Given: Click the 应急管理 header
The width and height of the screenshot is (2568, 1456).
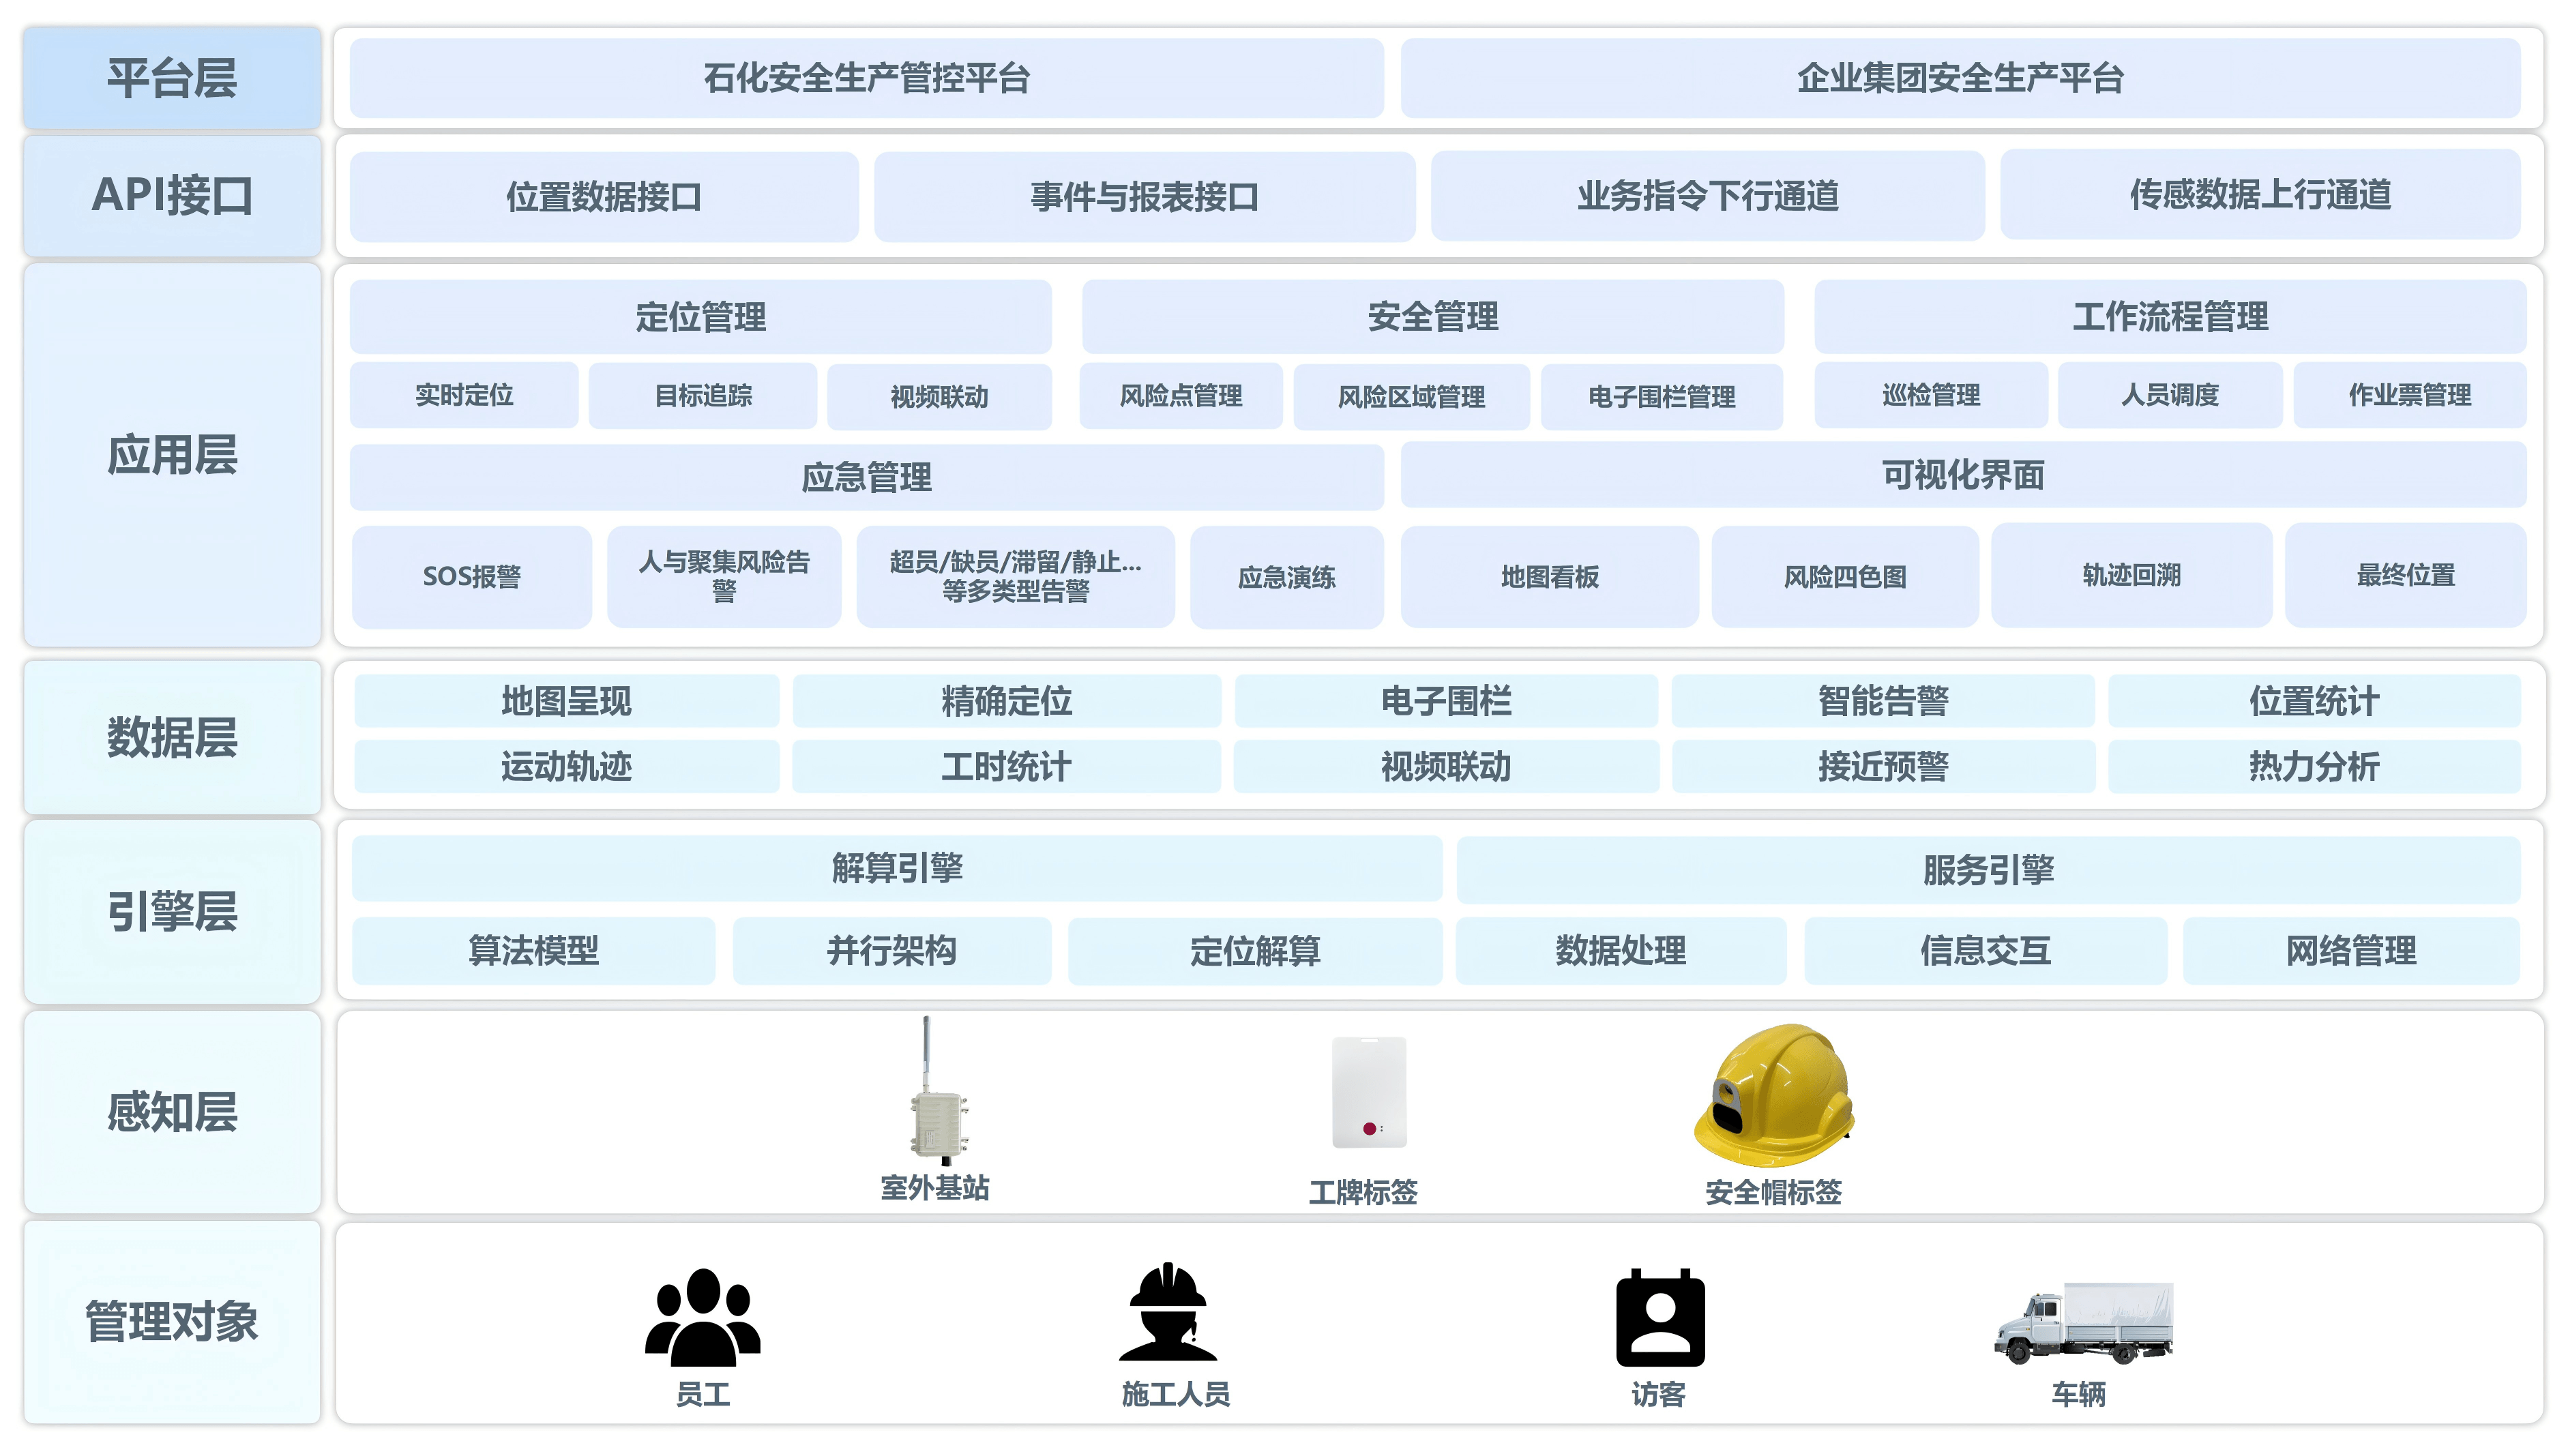Looking at the screenshot, I should (x=866, y=477).
